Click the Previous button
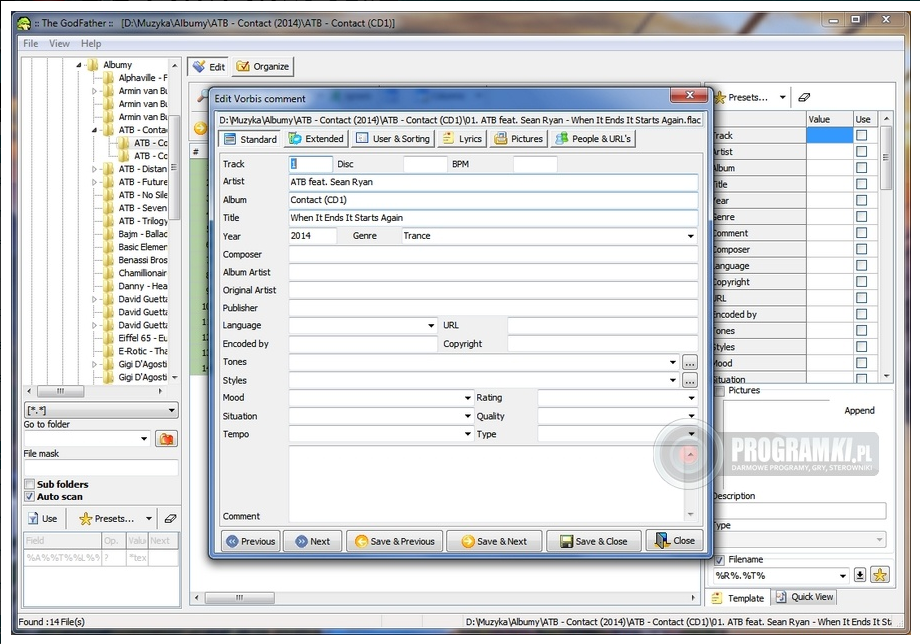920x644 pixels. pyautogui.click(x=251, y=541)
